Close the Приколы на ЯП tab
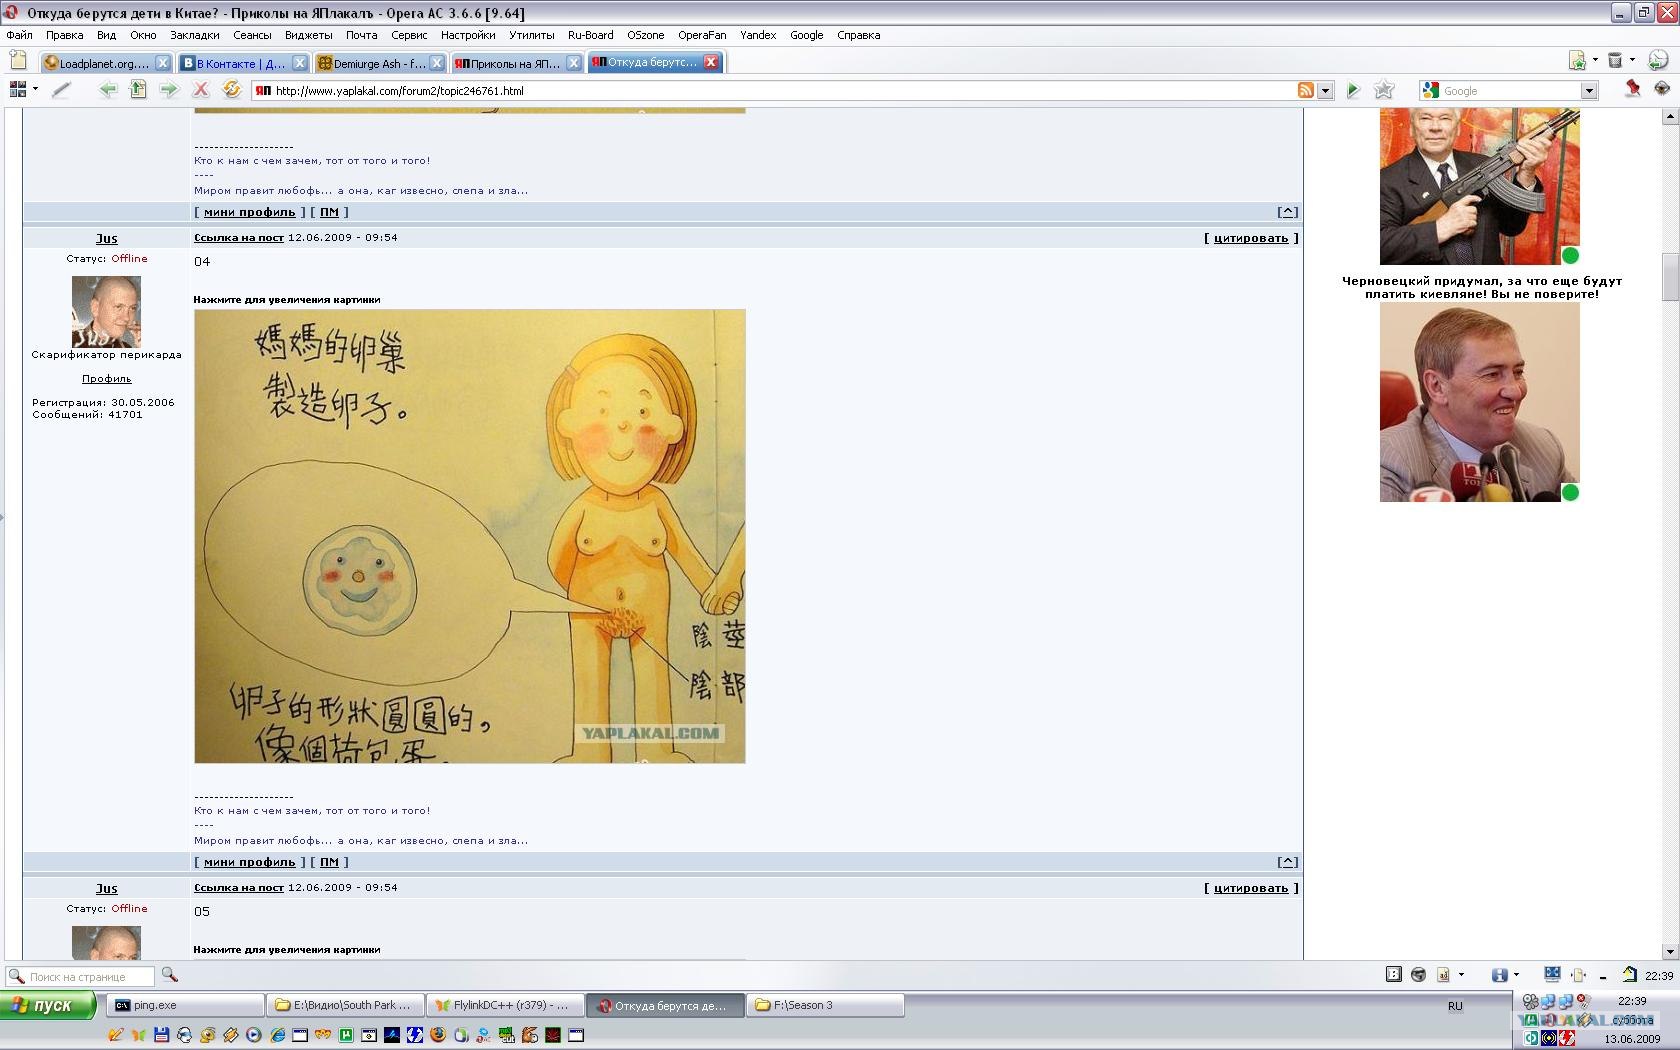 pyautogui.click(x=573, y=63)
